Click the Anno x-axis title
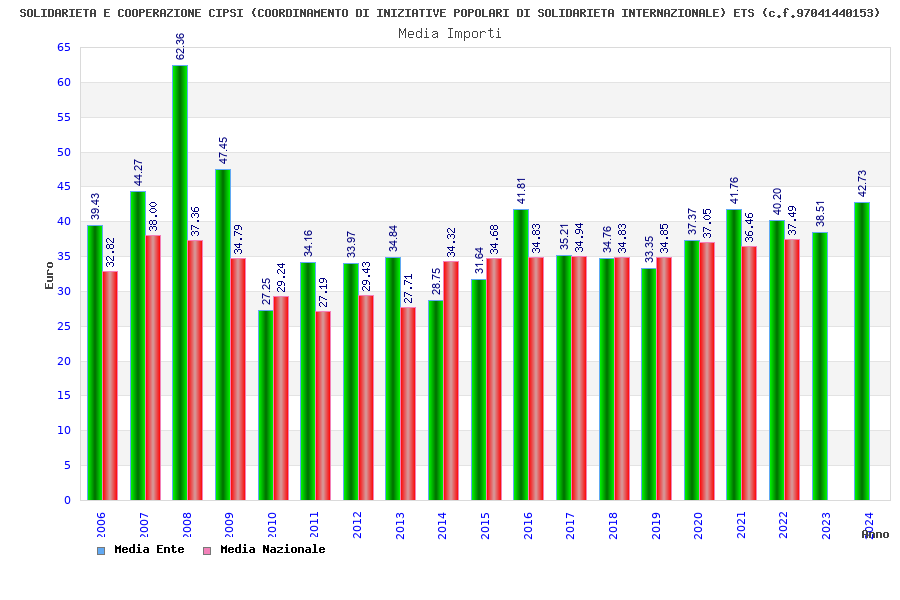The width and height of the screenshot is (900, 600). 875,535
